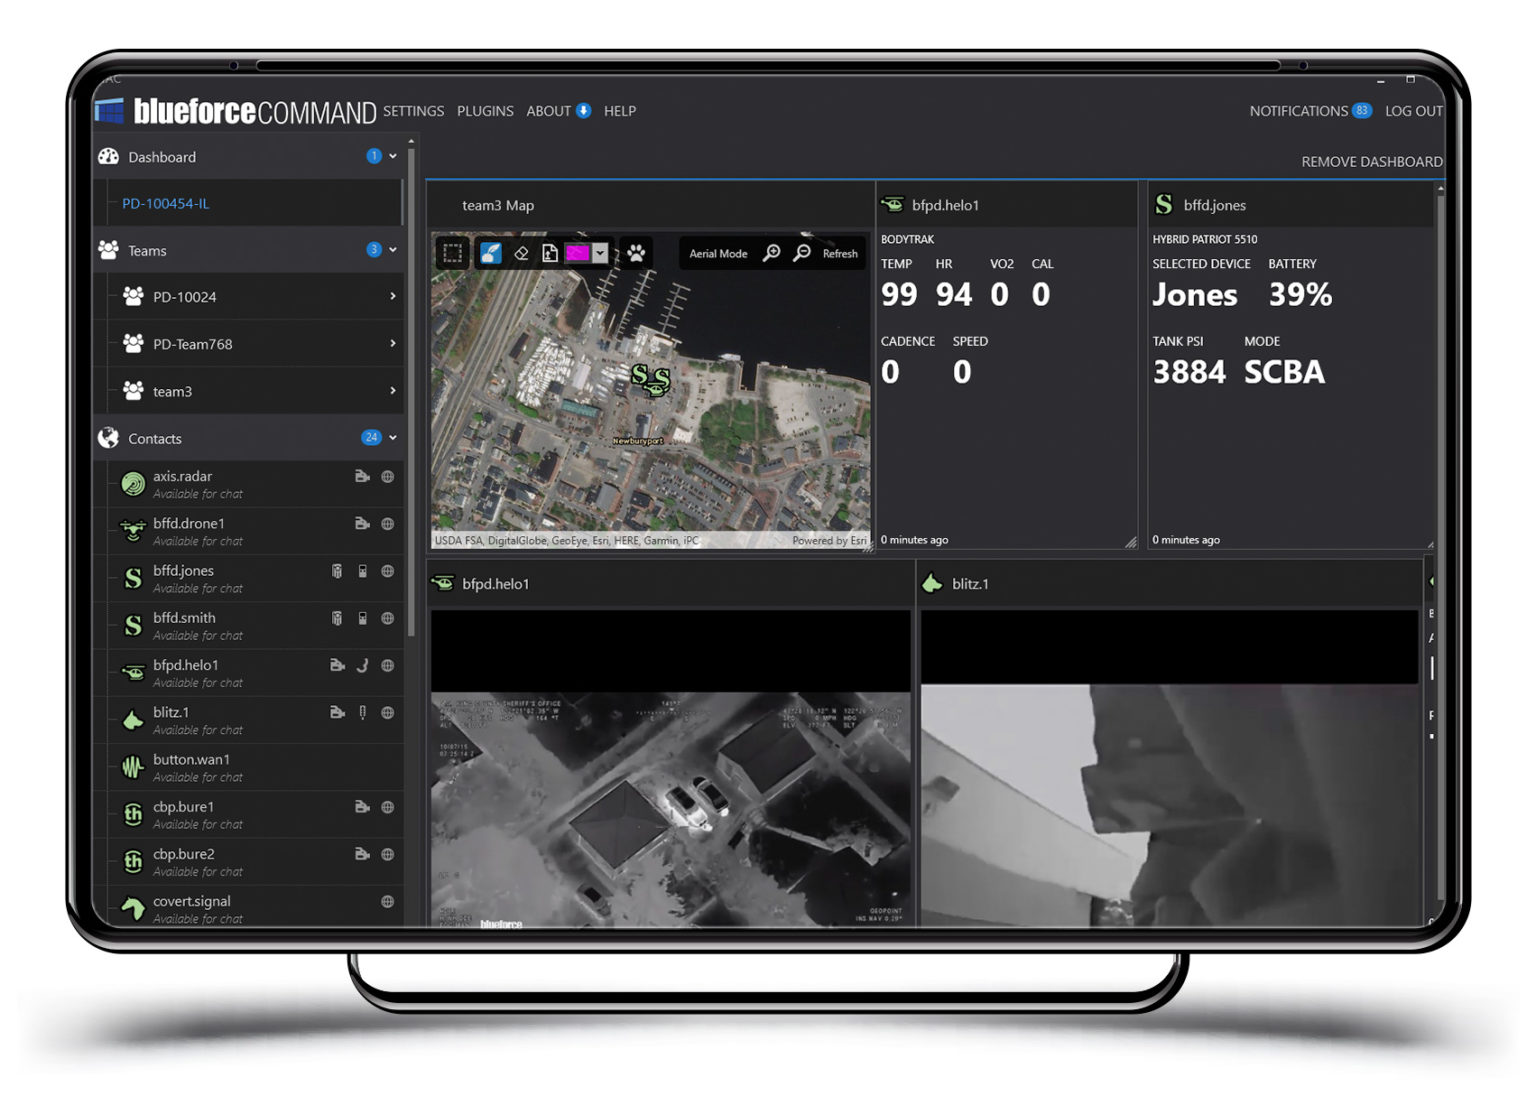Click the LOG OUT link
1536x1105 pixels.
[1413, 111]
